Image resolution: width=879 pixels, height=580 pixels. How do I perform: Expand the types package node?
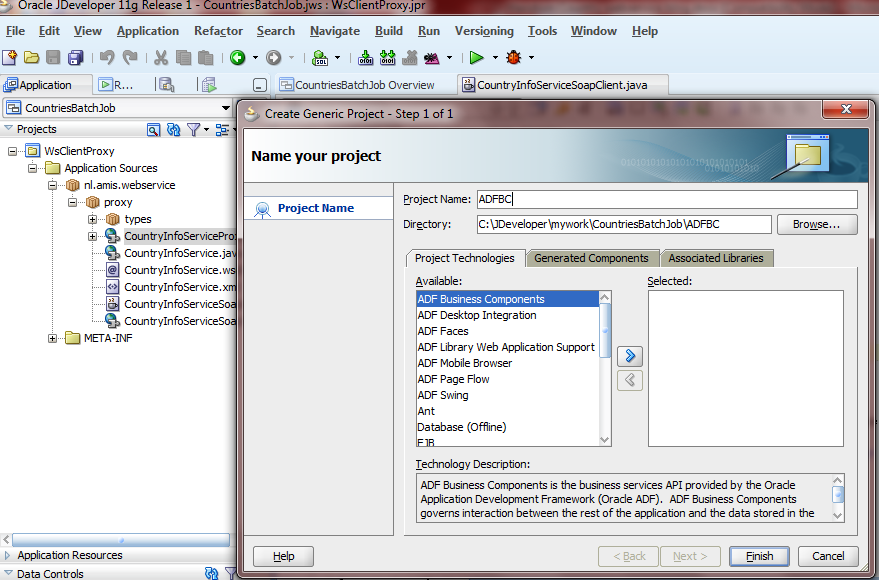pos(93,219)
